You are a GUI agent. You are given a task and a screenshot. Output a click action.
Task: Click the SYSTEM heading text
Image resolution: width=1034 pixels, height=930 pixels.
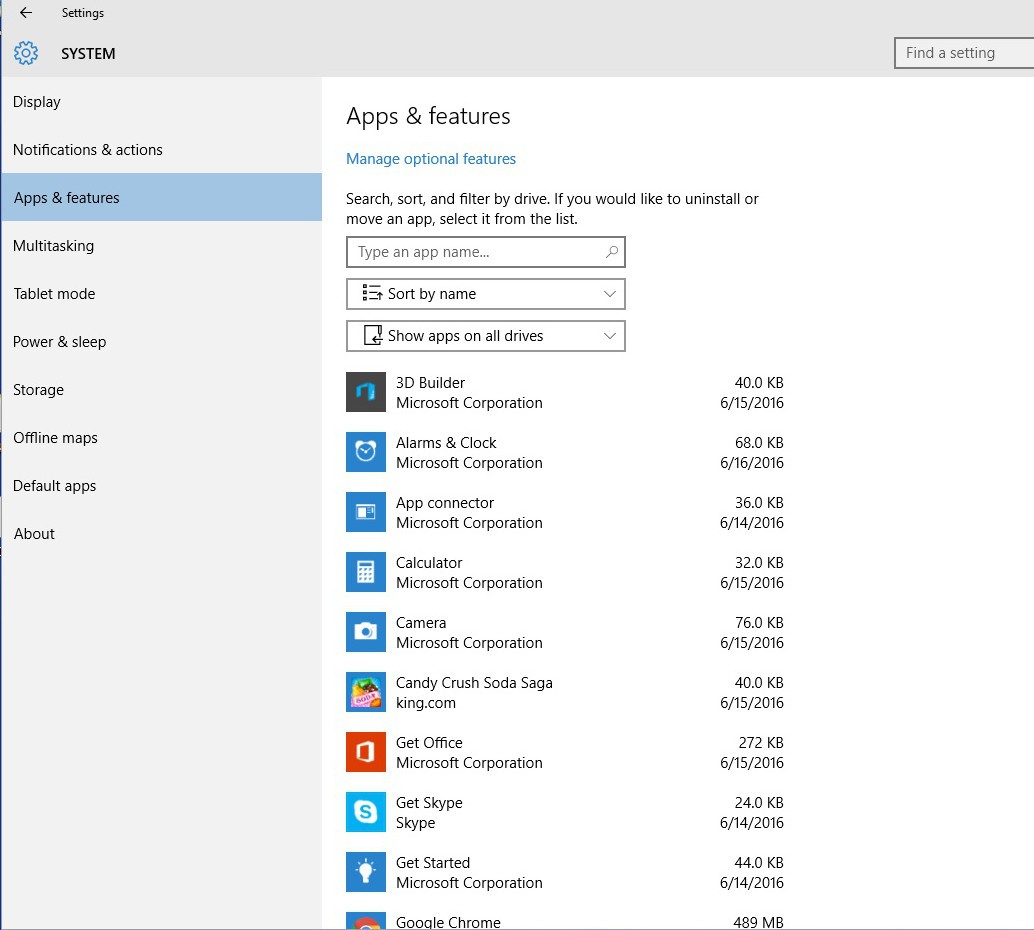pos(88,53)
